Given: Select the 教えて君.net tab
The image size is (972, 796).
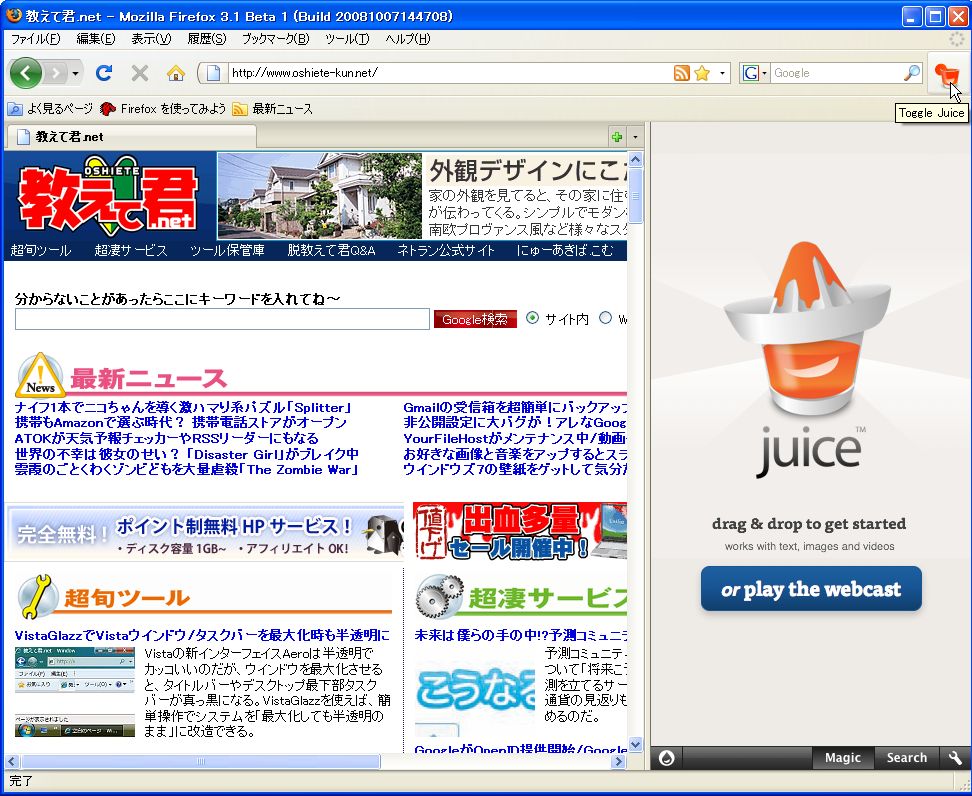Looking at the screenshot, I should (x=130, y=136).
